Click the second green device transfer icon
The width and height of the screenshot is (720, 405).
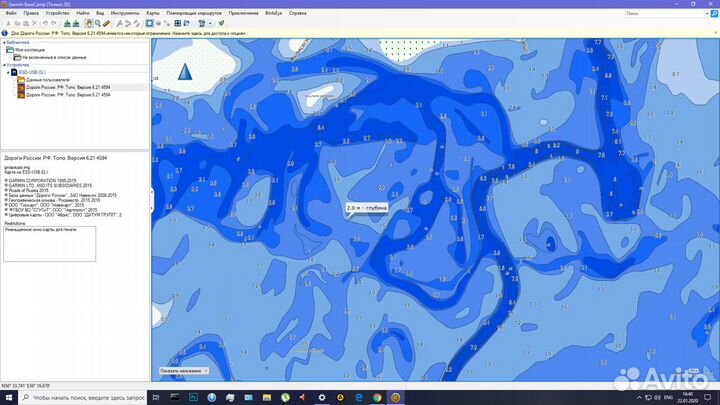click(x=76, y=23)
